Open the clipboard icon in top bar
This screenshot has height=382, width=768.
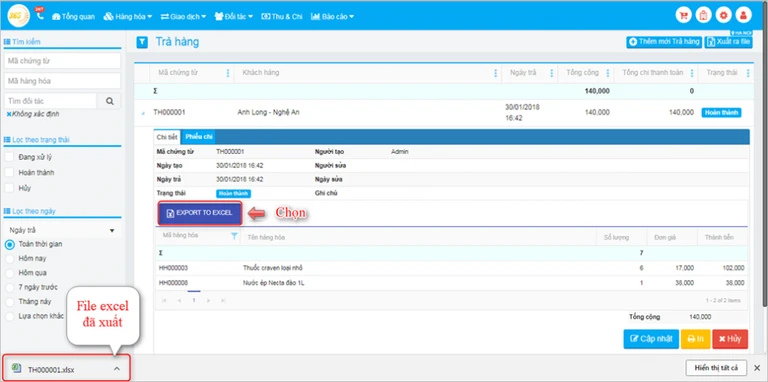coord(703,16)
